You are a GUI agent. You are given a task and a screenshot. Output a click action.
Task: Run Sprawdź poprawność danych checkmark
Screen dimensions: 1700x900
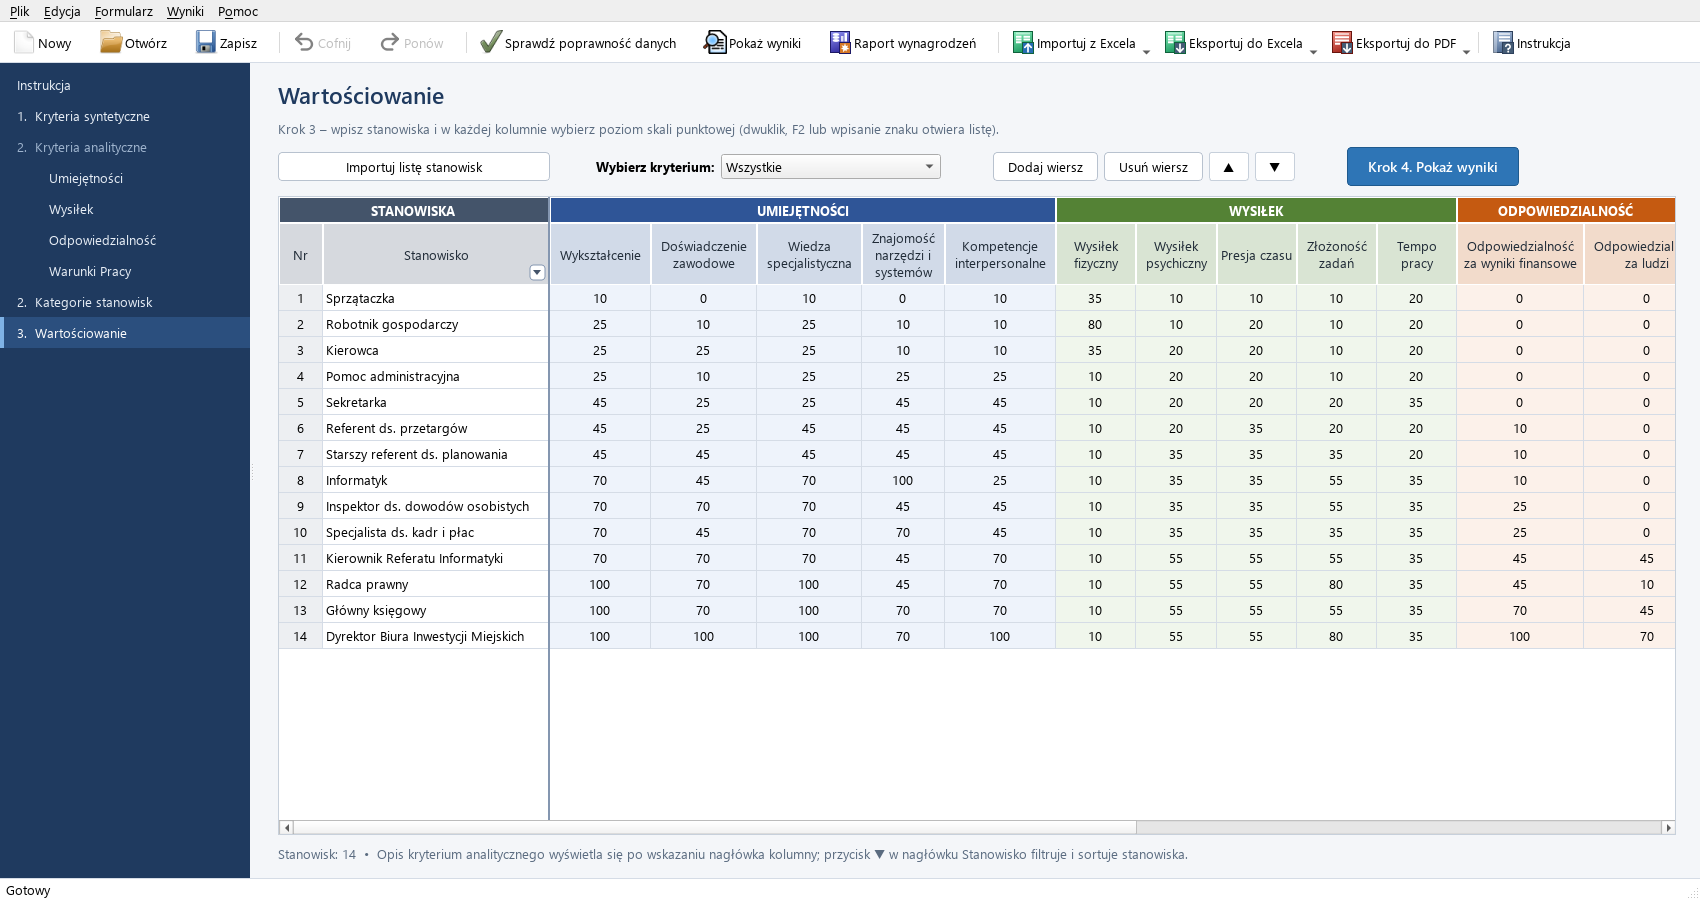pyautogui.click(x=490, y=43)
